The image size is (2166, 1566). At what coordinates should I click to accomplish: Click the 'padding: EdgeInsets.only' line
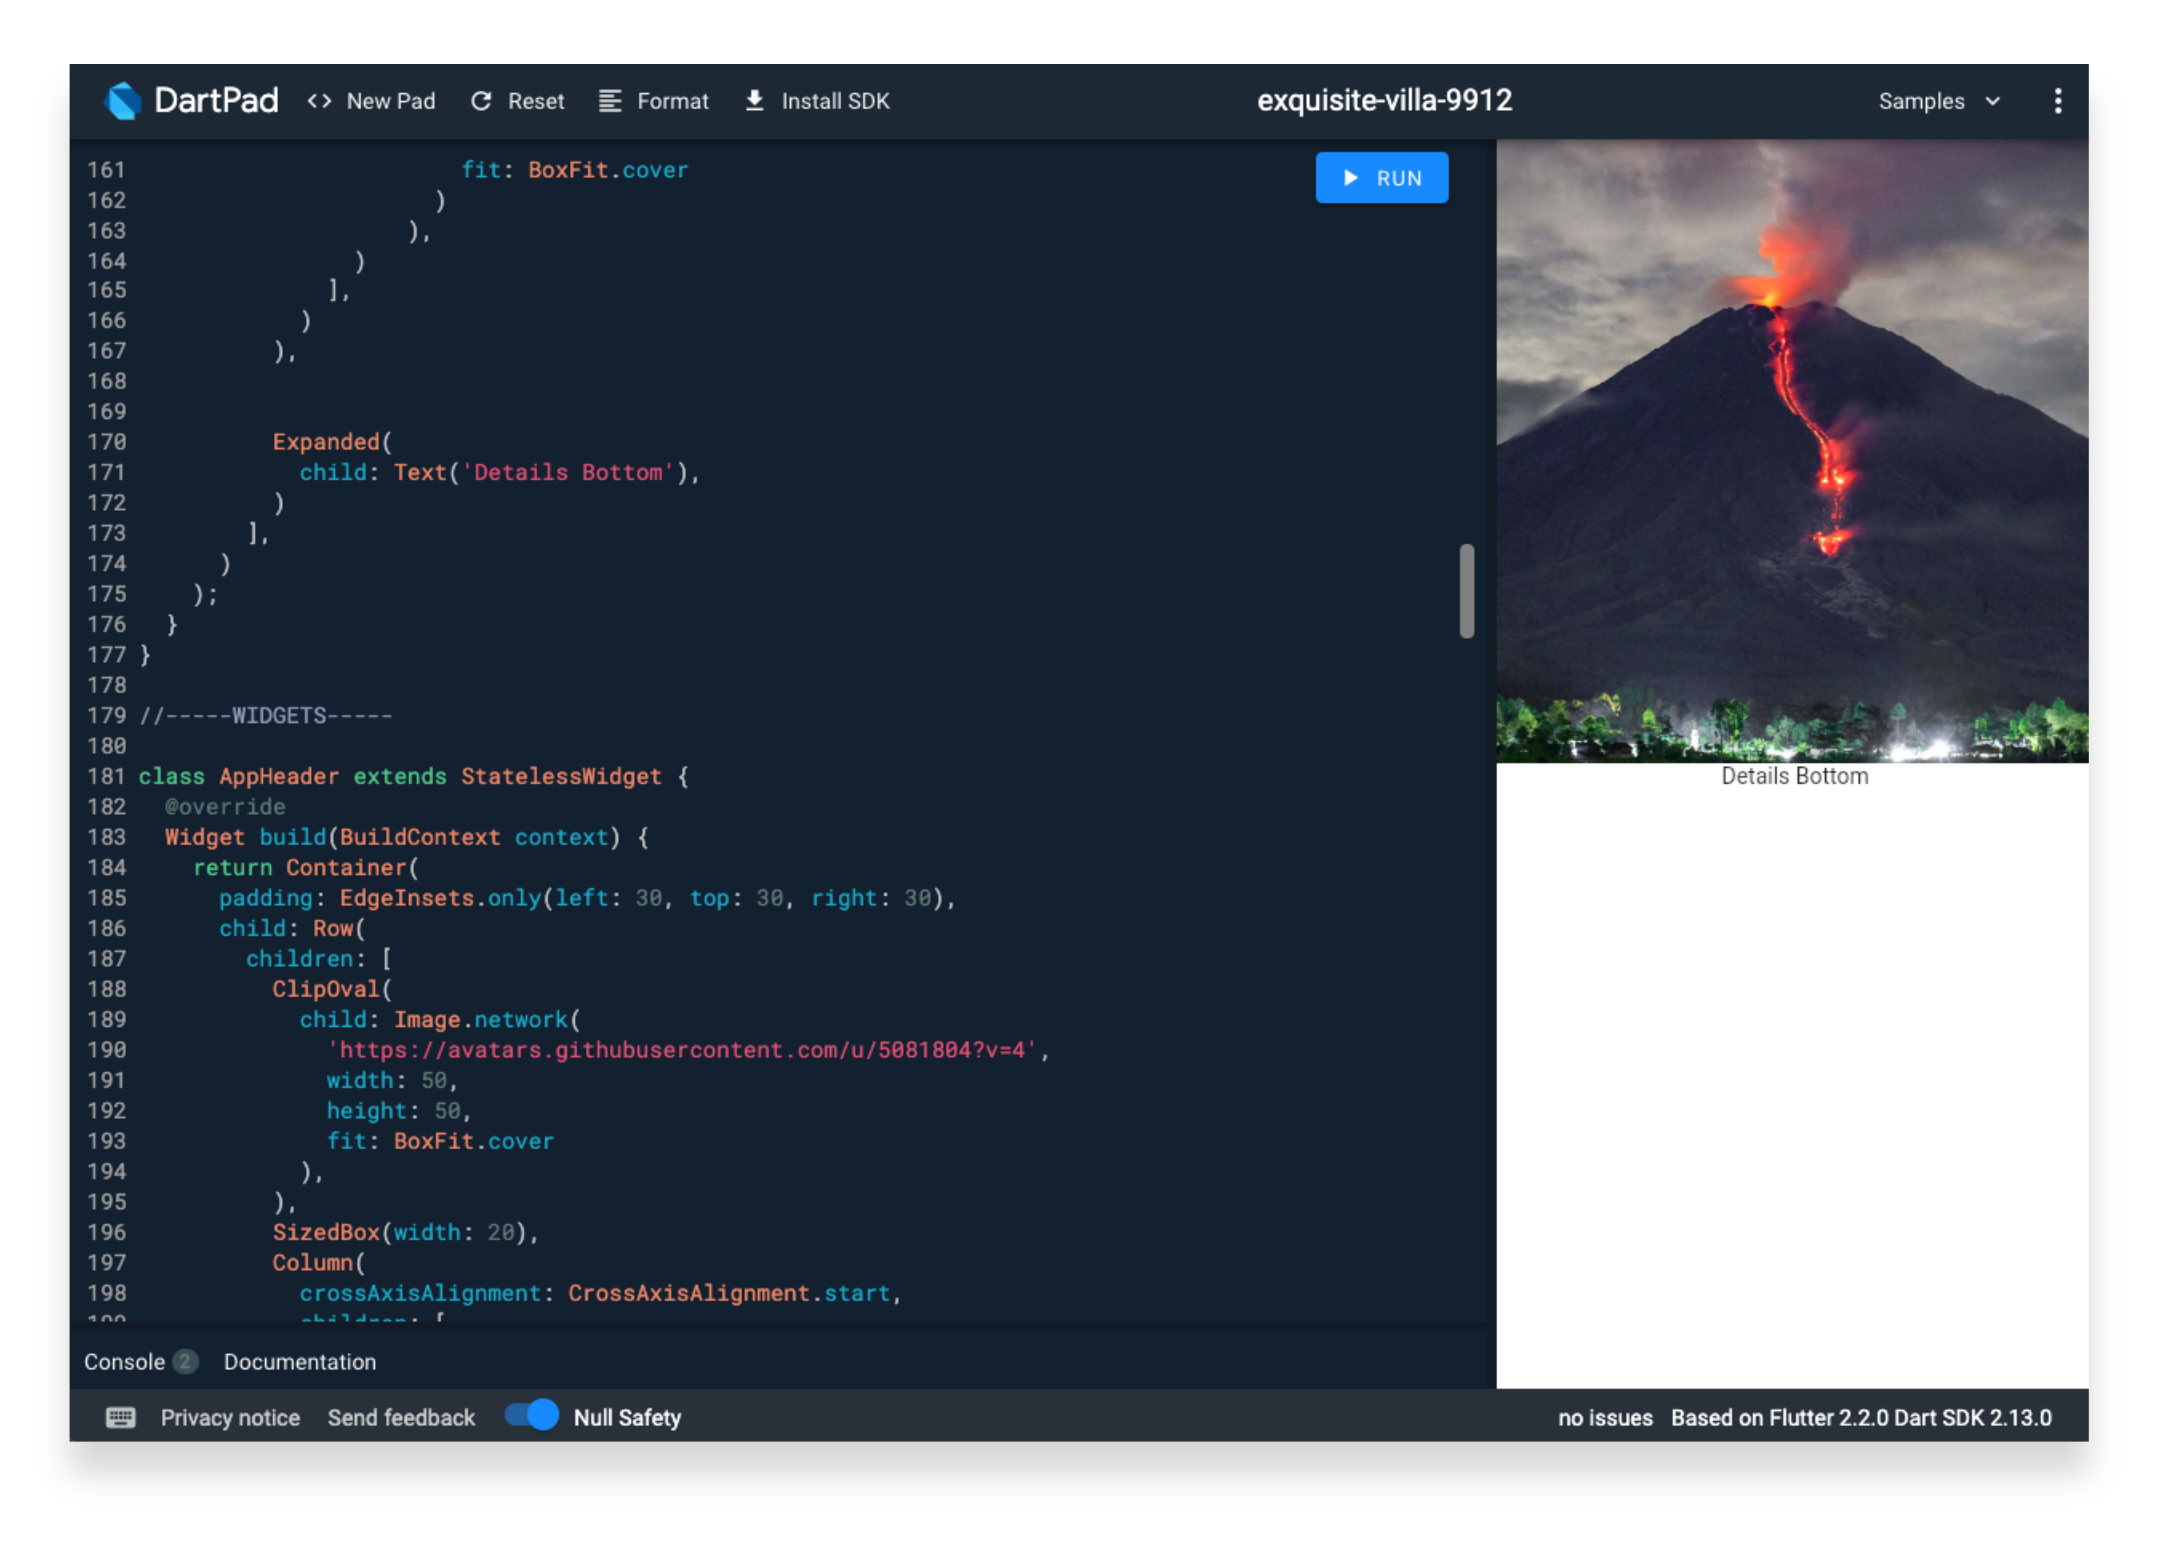(x=587, y=898)
